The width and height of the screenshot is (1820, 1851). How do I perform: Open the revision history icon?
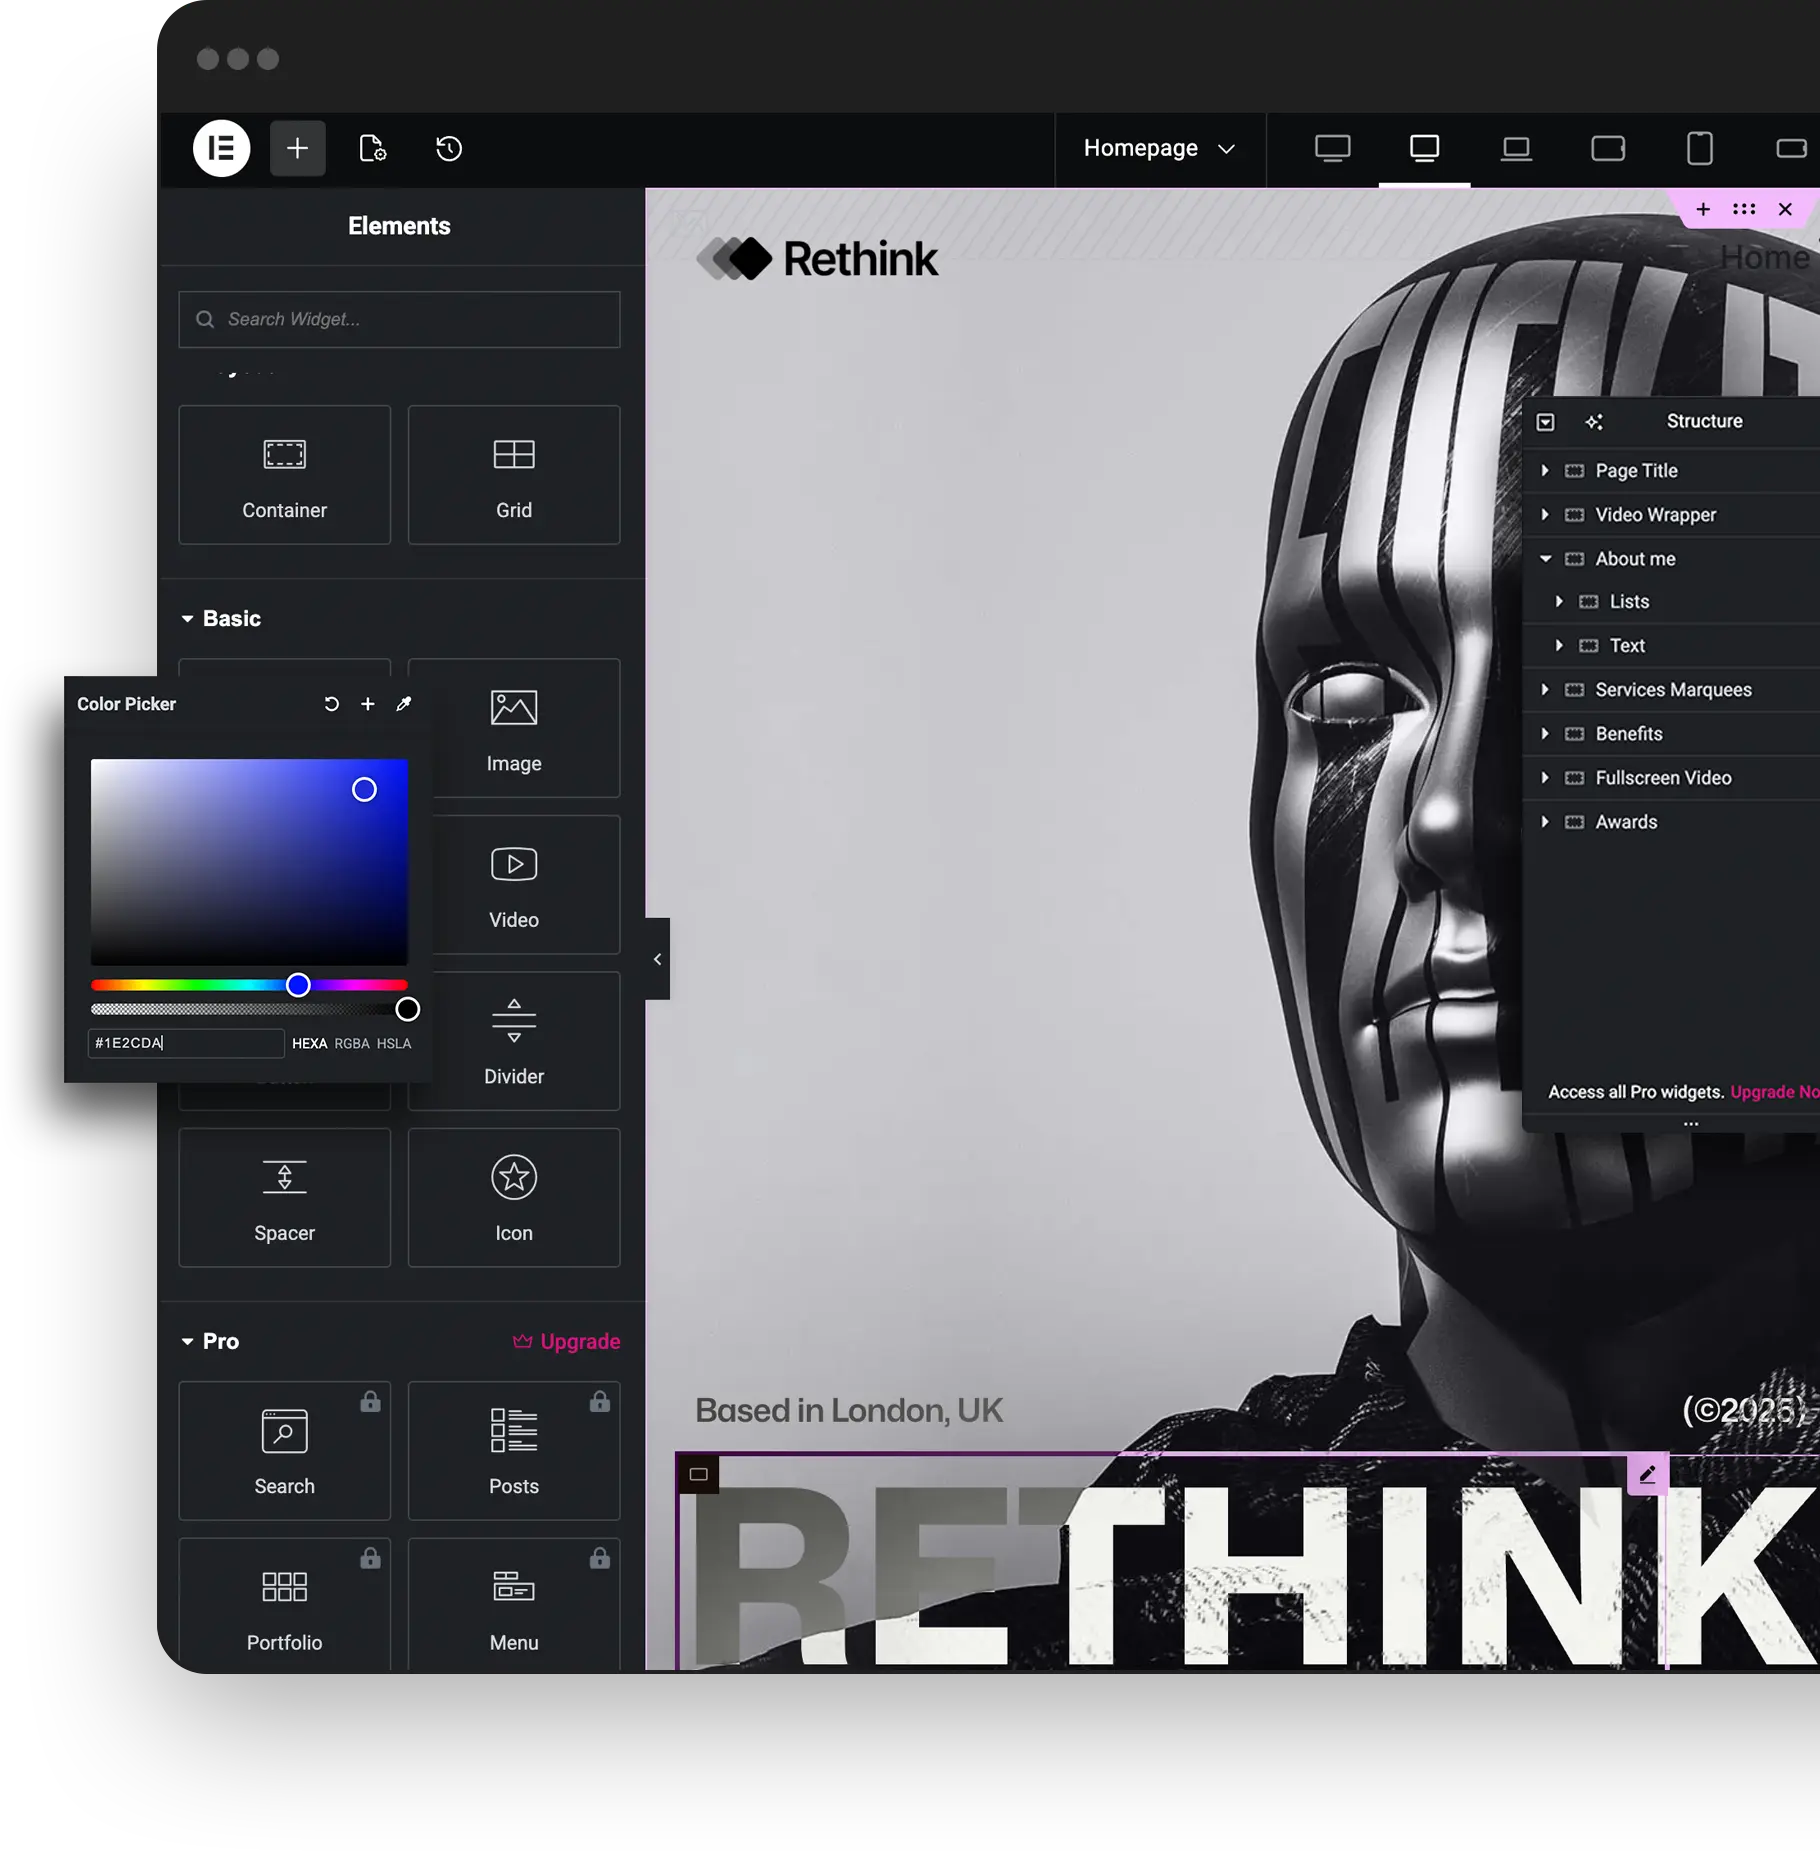pyautogui.click(x=449, y=149)
